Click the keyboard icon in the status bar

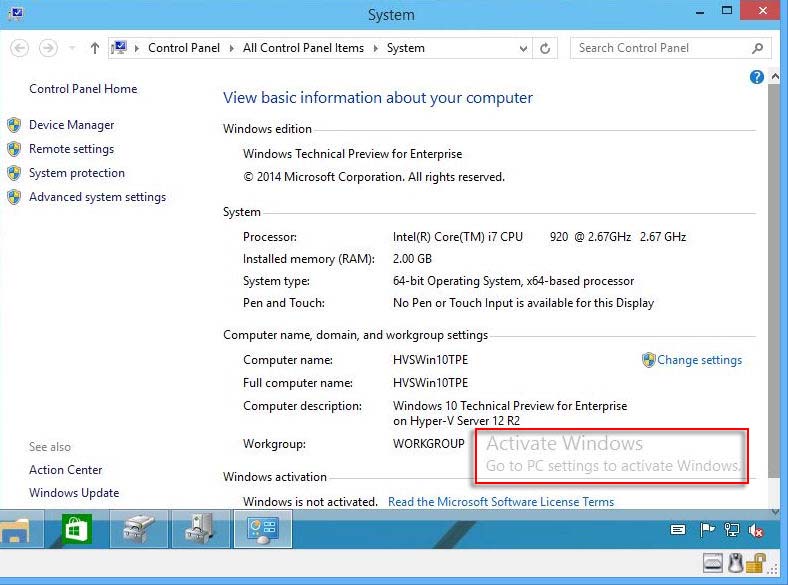click(713, 563)
